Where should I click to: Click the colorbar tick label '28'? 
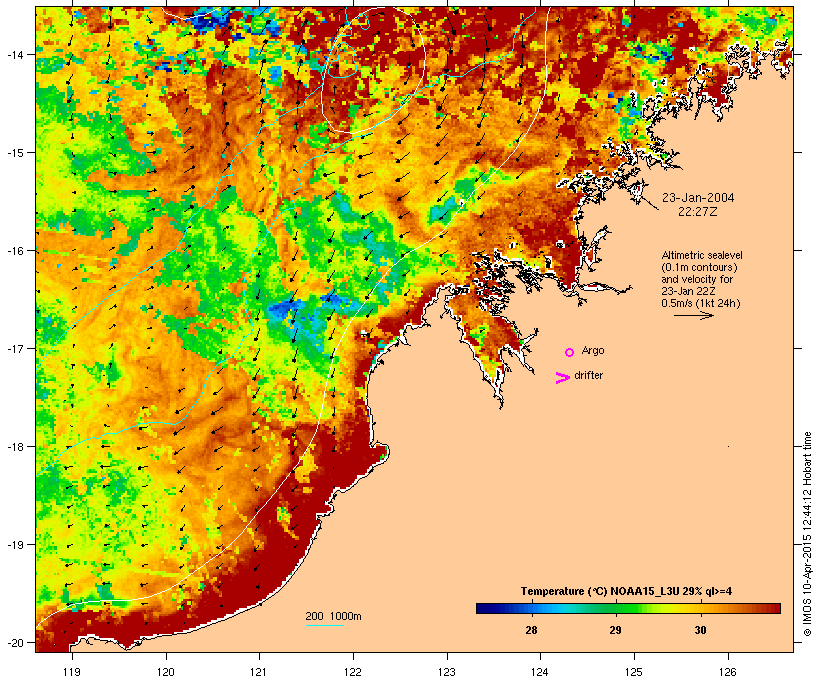click(531, 630)
